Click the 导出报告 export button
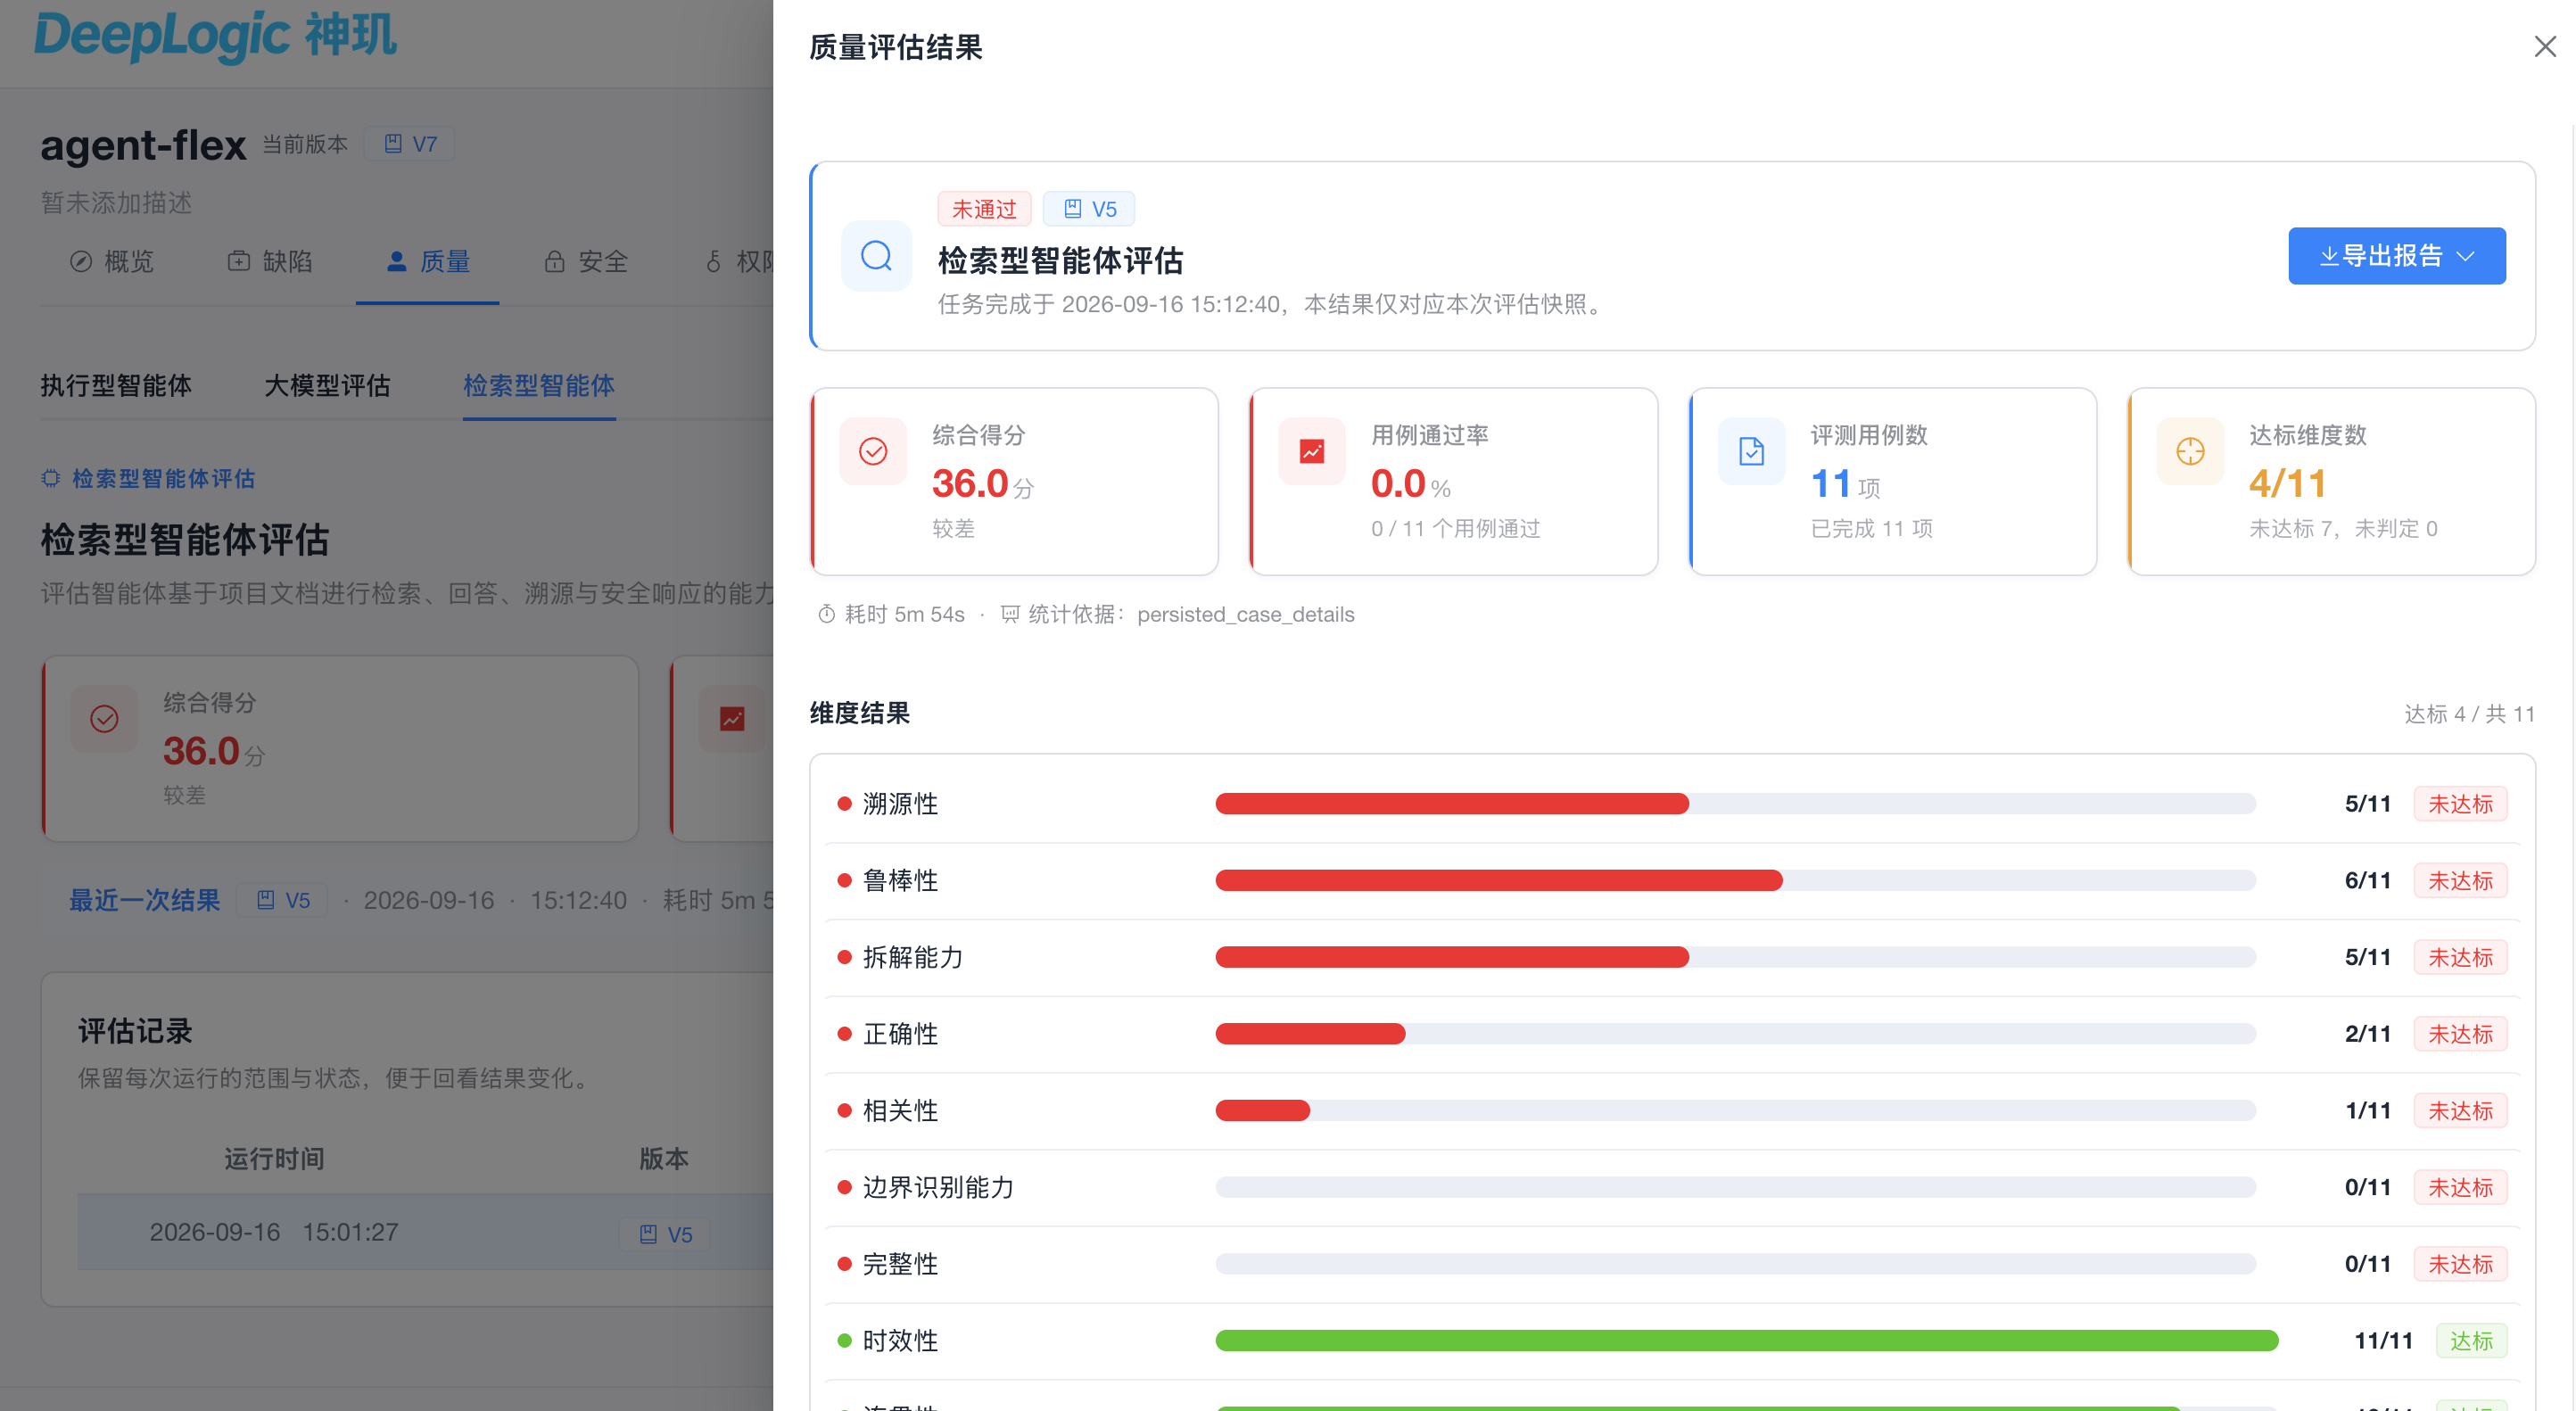This screenshot has height=1411, width=2576. click(2396, 256)
